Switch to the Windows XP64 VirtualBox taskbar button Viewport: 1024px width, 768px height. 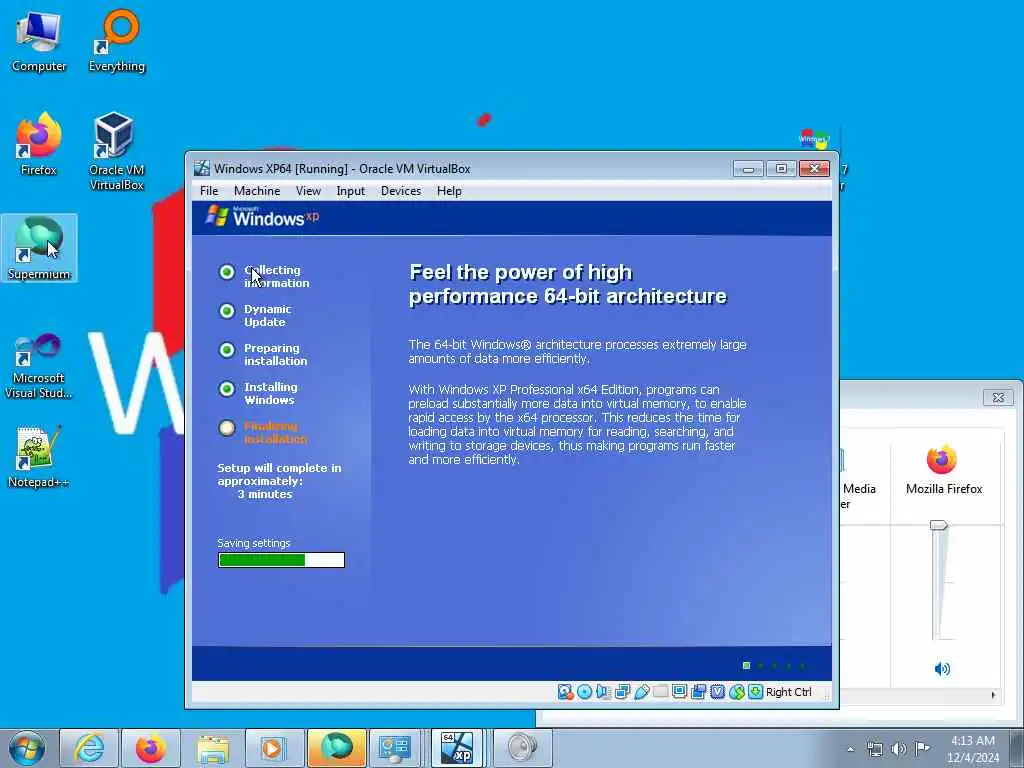[456, 748]
